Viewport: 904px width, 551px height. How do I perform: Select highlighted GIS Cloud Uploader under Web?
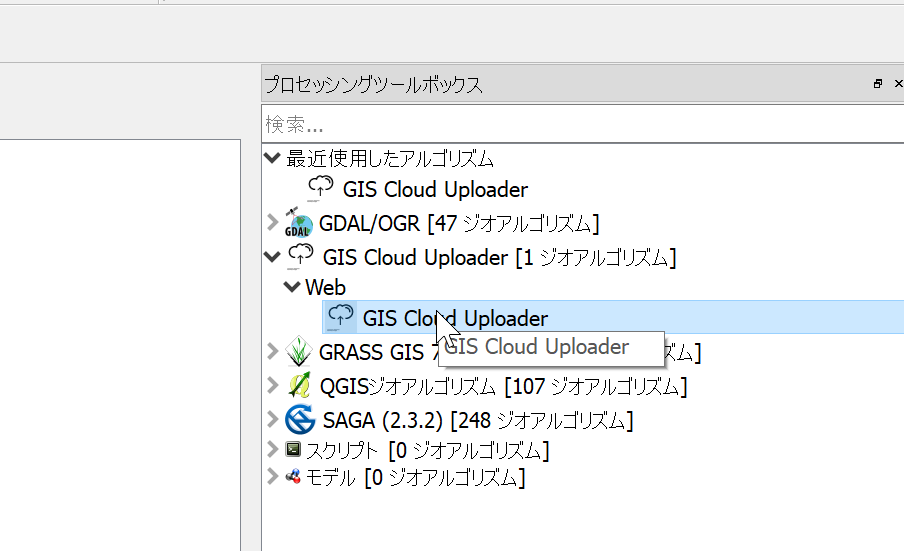455,318
